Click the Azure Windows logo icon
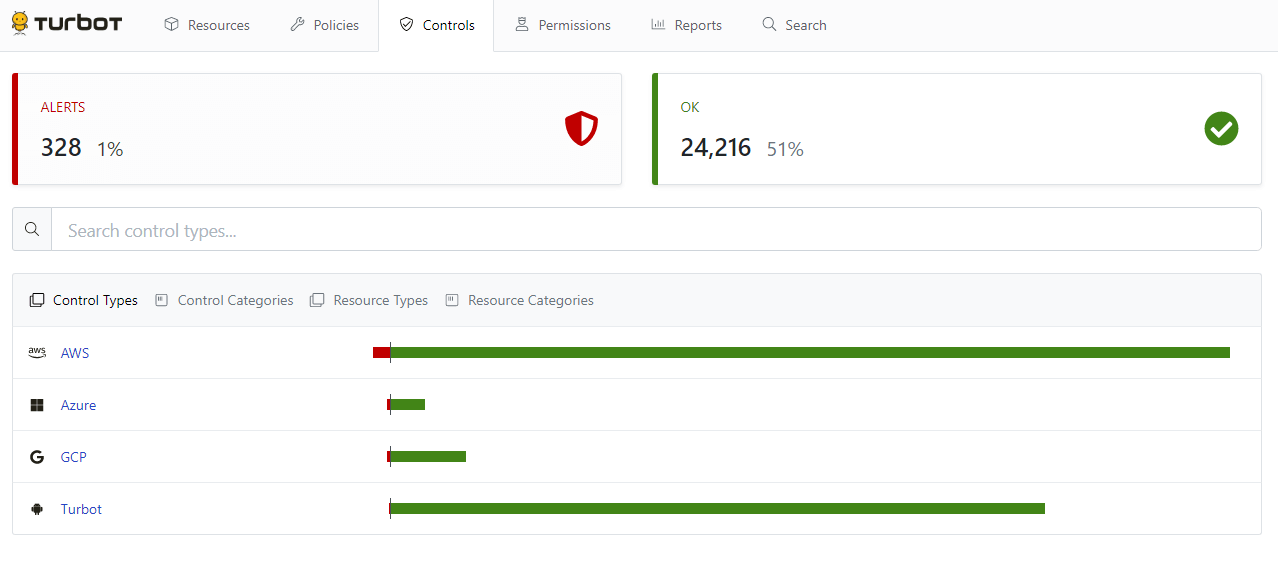 pos(37,405)
